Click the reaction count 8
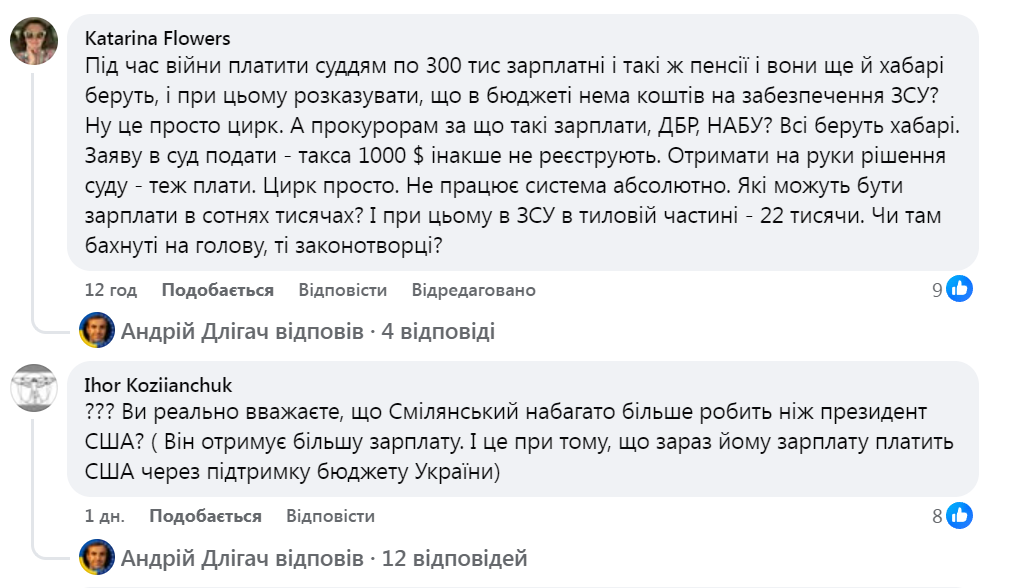1018x588 pixels. pos(937,516)
